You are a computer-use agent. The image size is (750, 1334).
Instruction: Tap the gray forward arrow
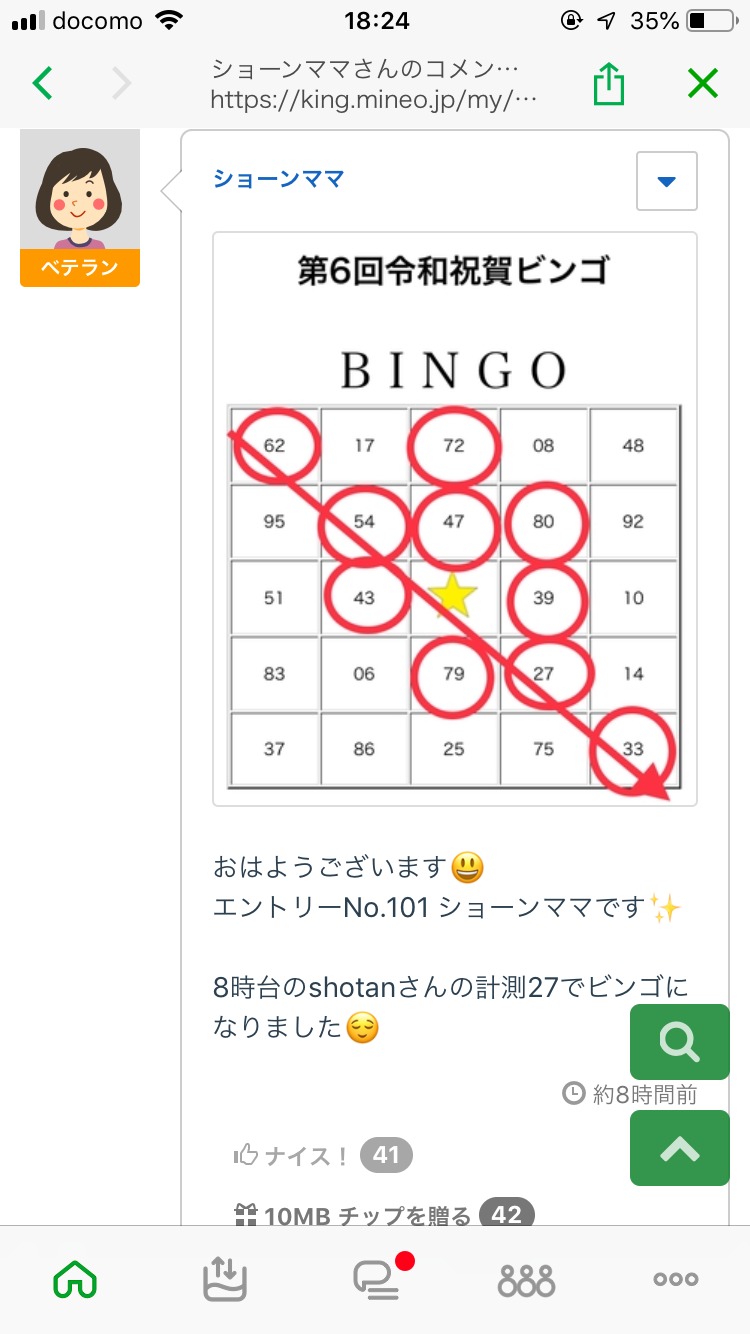click(x=121, y=84)
